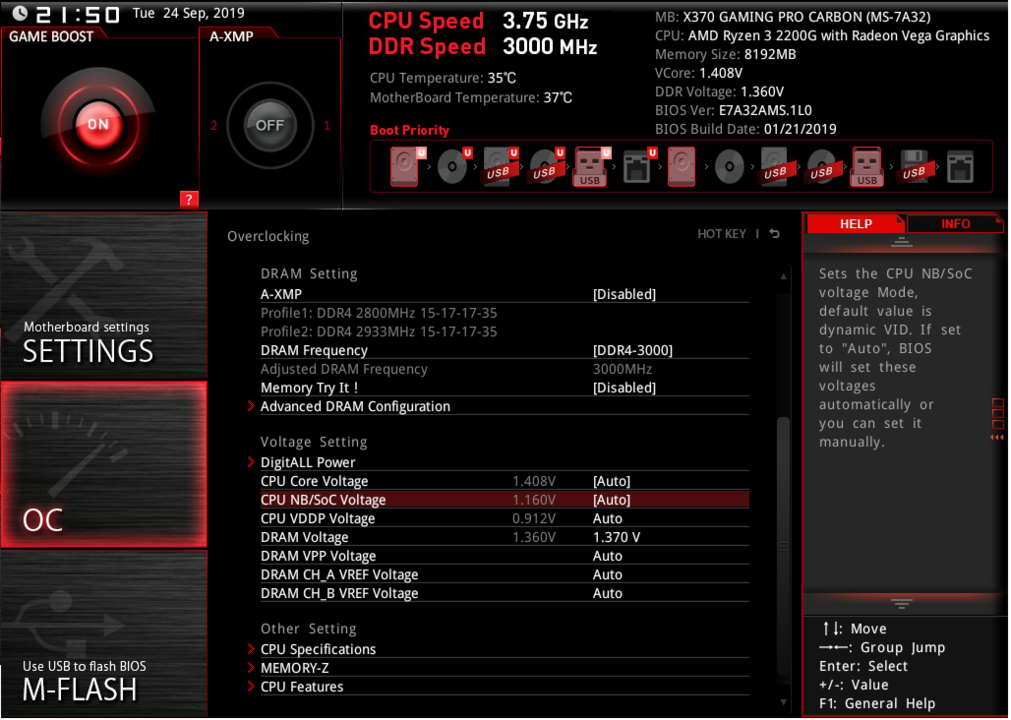Switch to the HELP tab

pyautogui.click(x=855, y=224)
